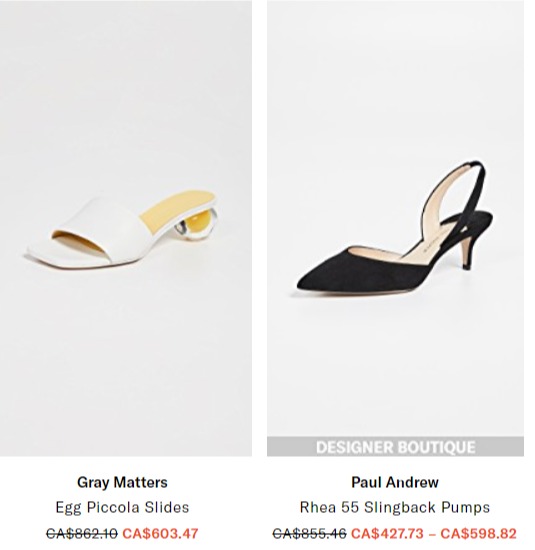Click the crossed-out CA$862.10 original price

[x=82, y=534]
